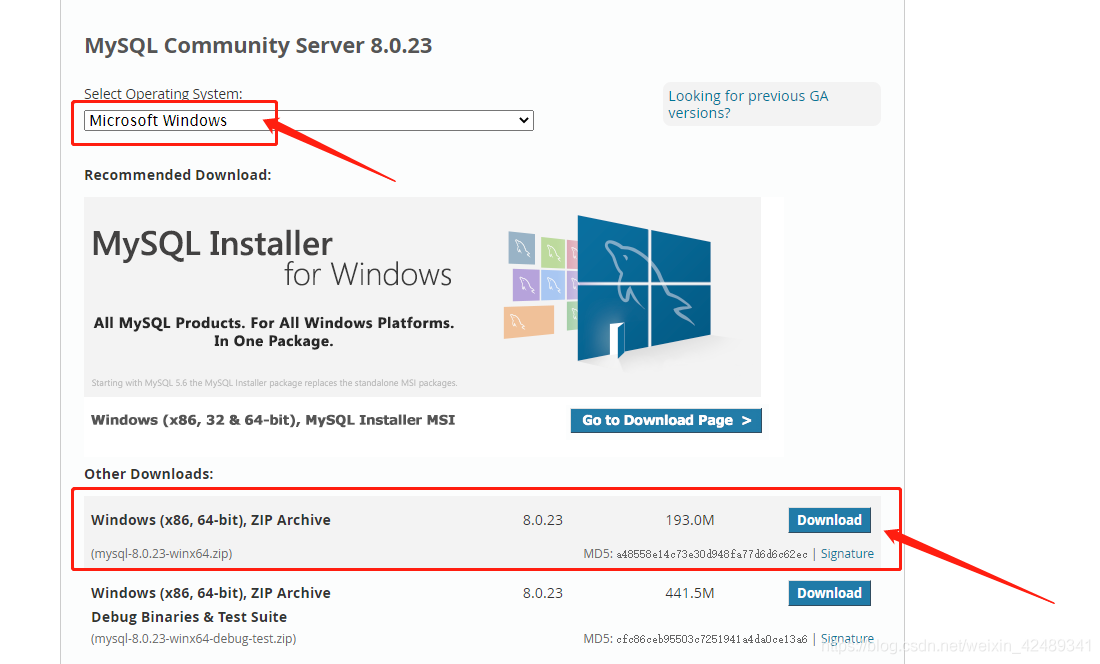Download the 193.0M ZIP Archive
Screen dimensions: 1100x664
[x=829, y=520]
